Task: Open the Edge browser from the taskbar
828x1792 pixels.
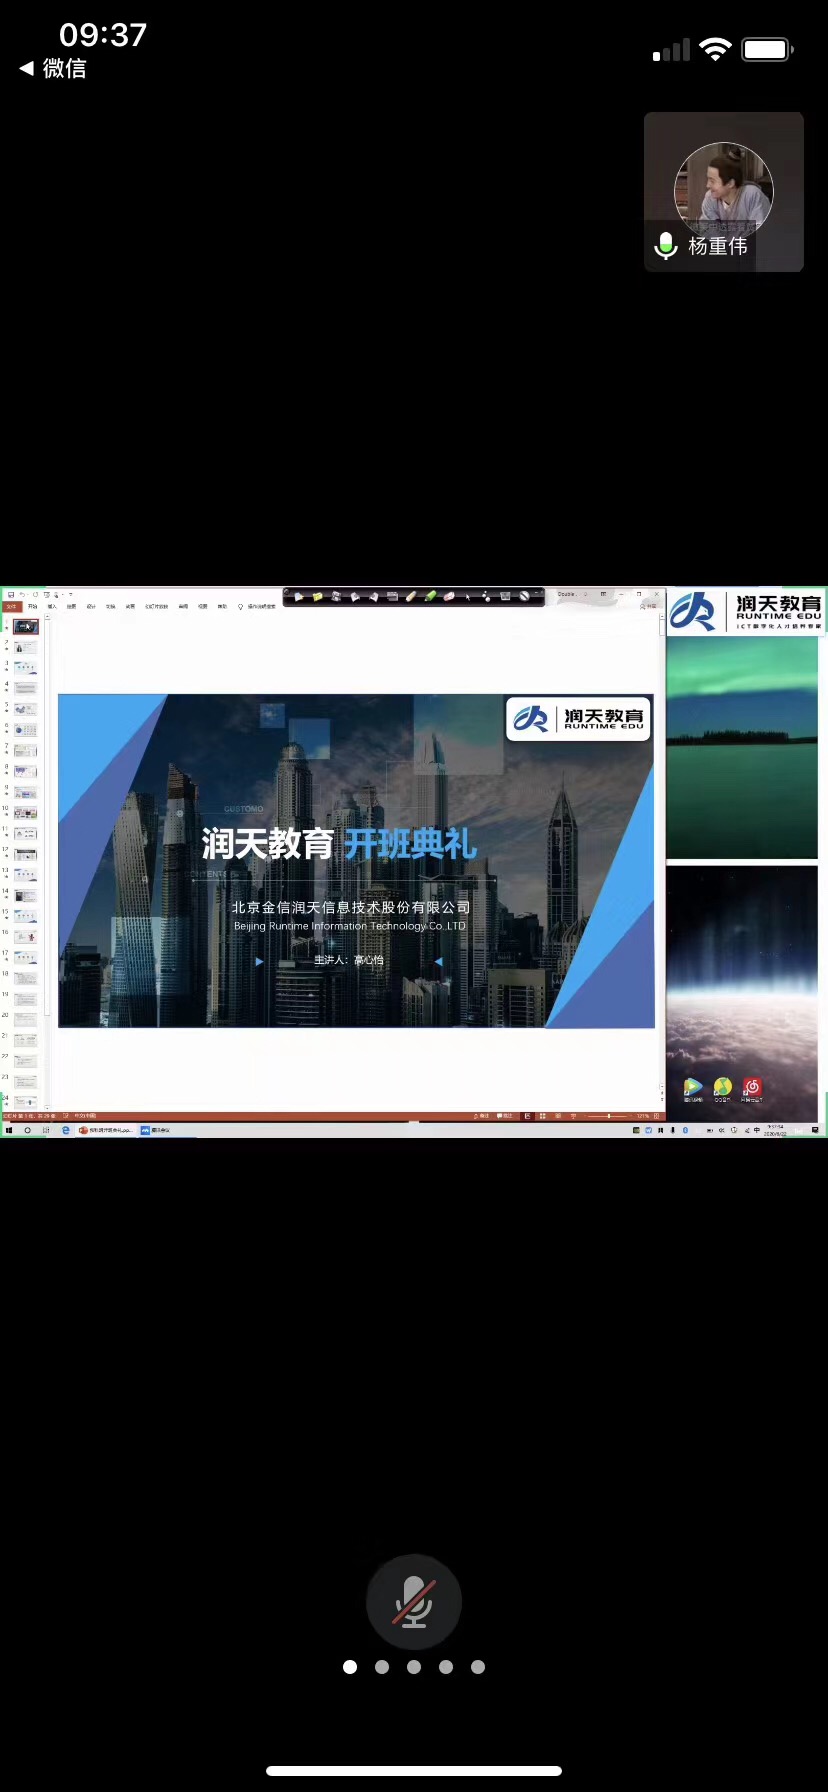Action: coord(66,1130)
